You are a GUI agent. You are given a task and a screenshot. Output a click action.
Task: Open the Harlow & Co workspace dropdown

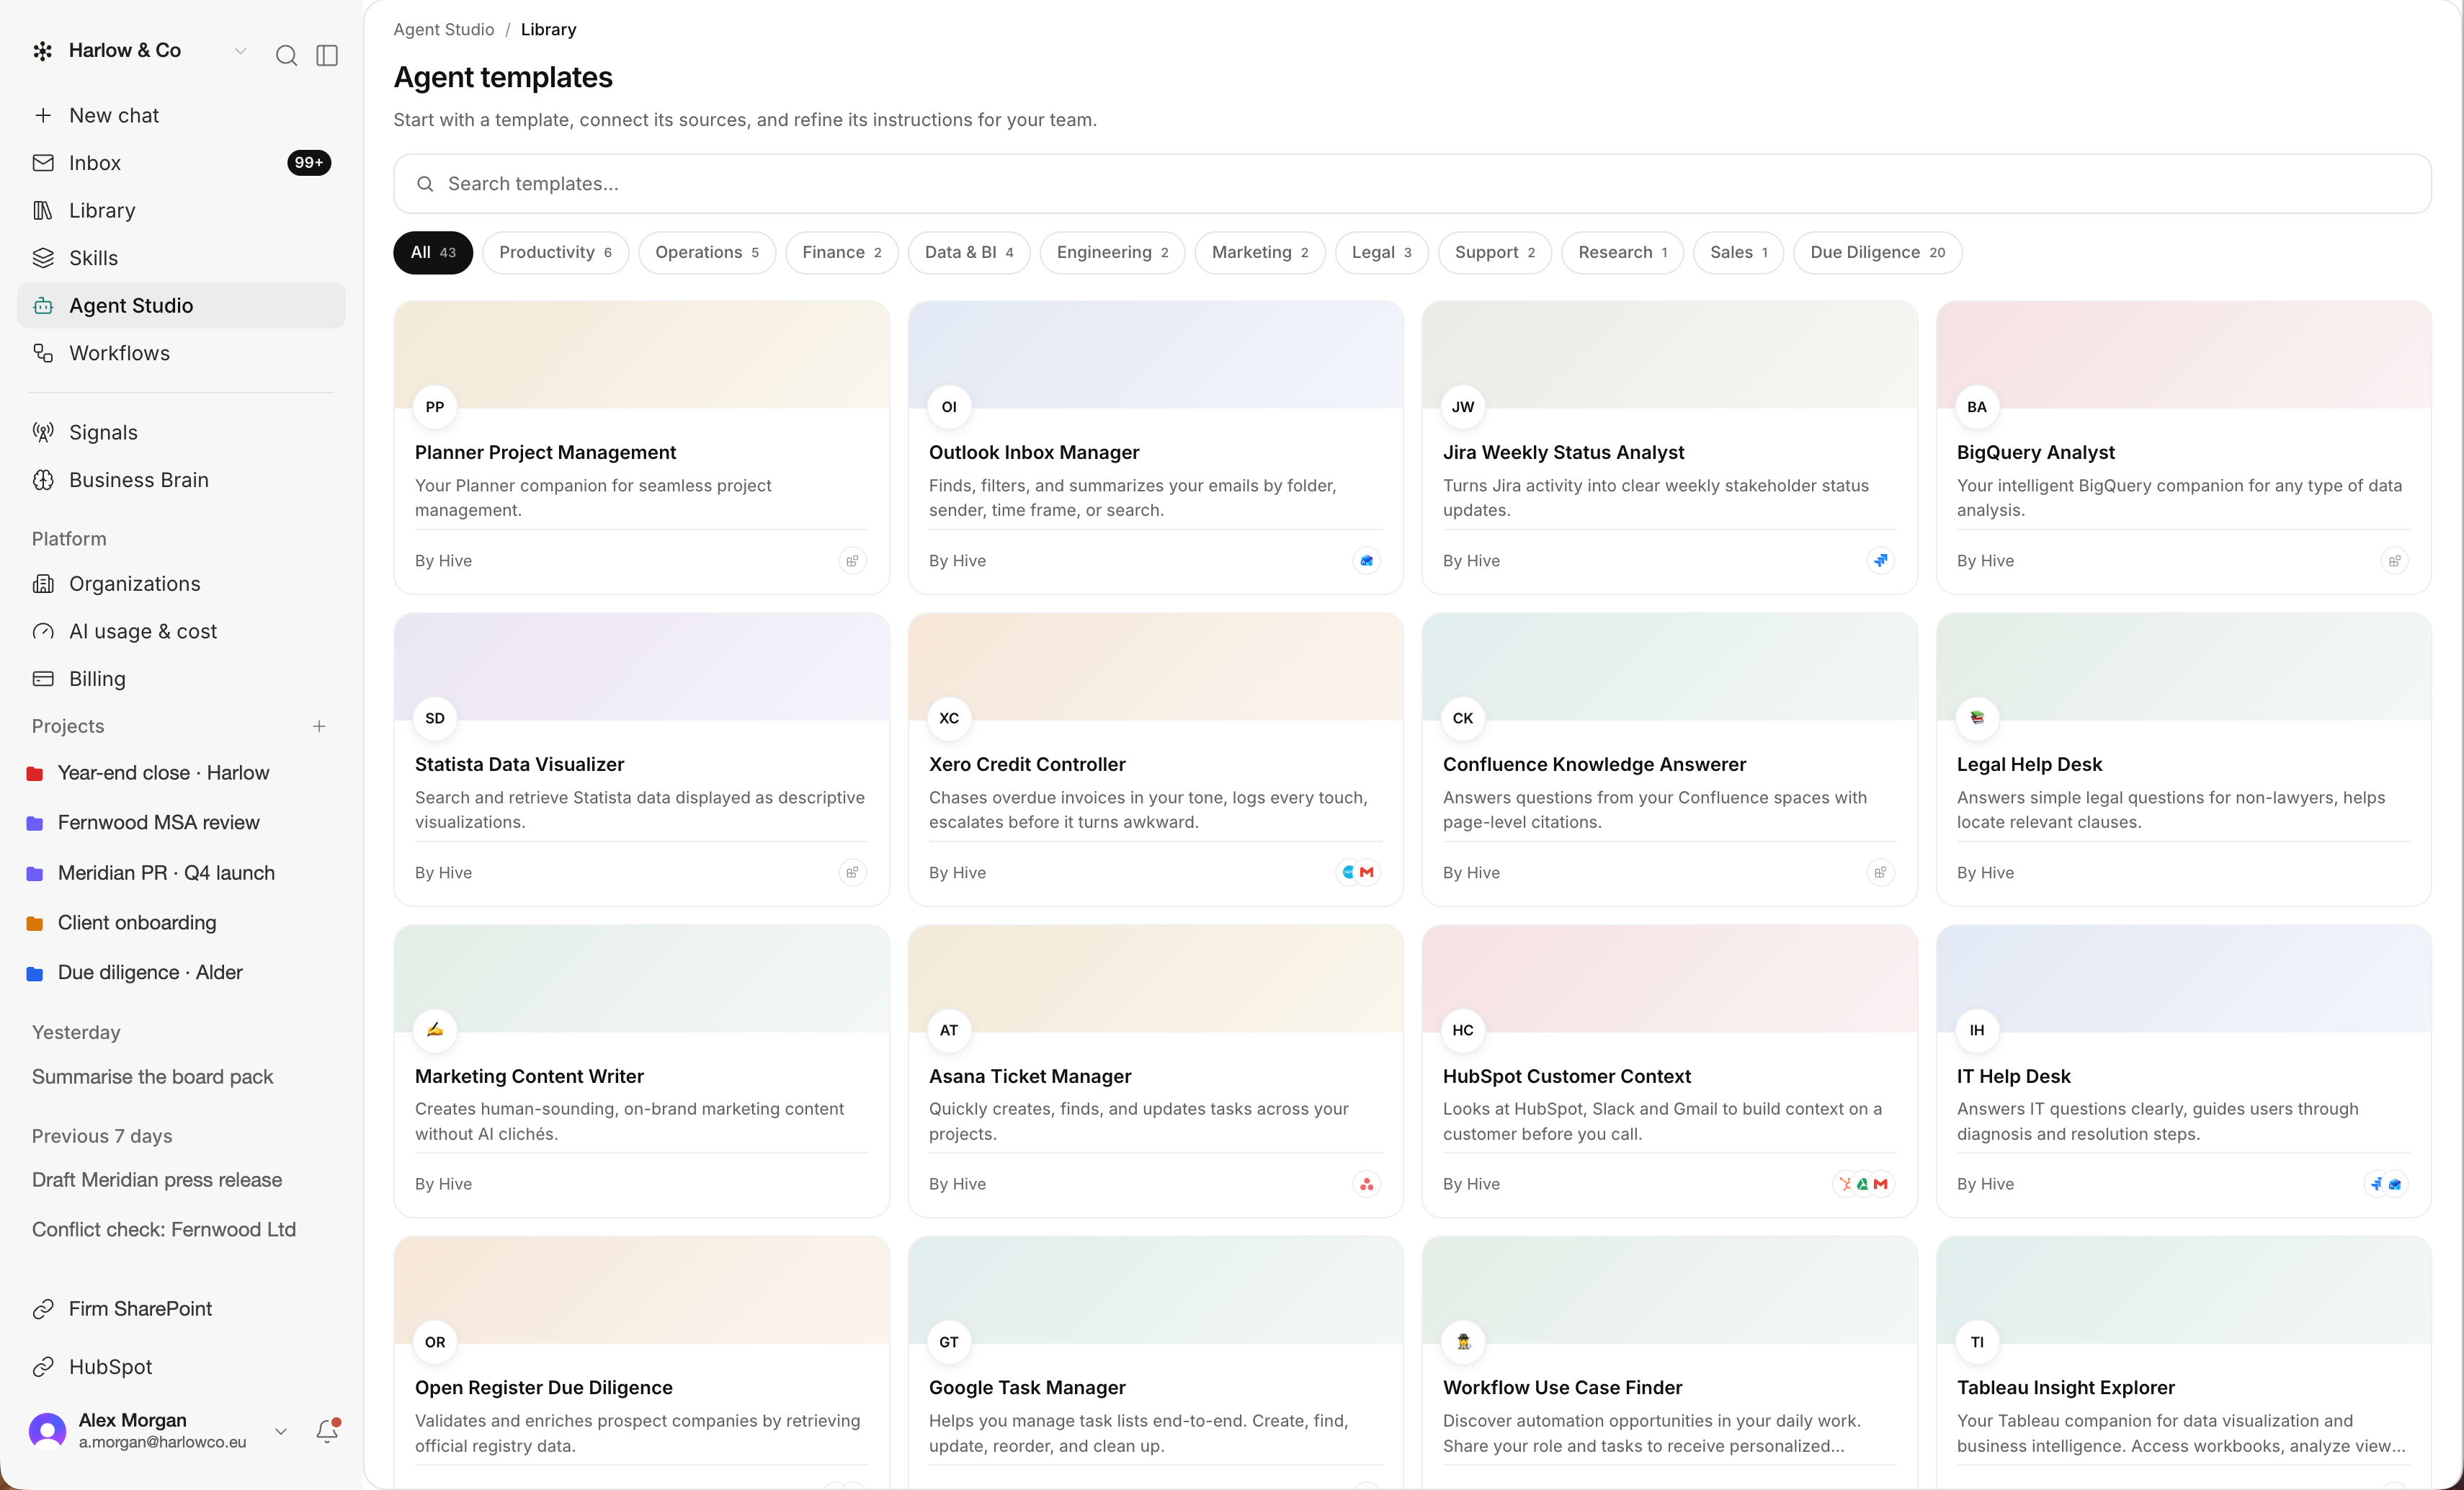click(140, 51)
